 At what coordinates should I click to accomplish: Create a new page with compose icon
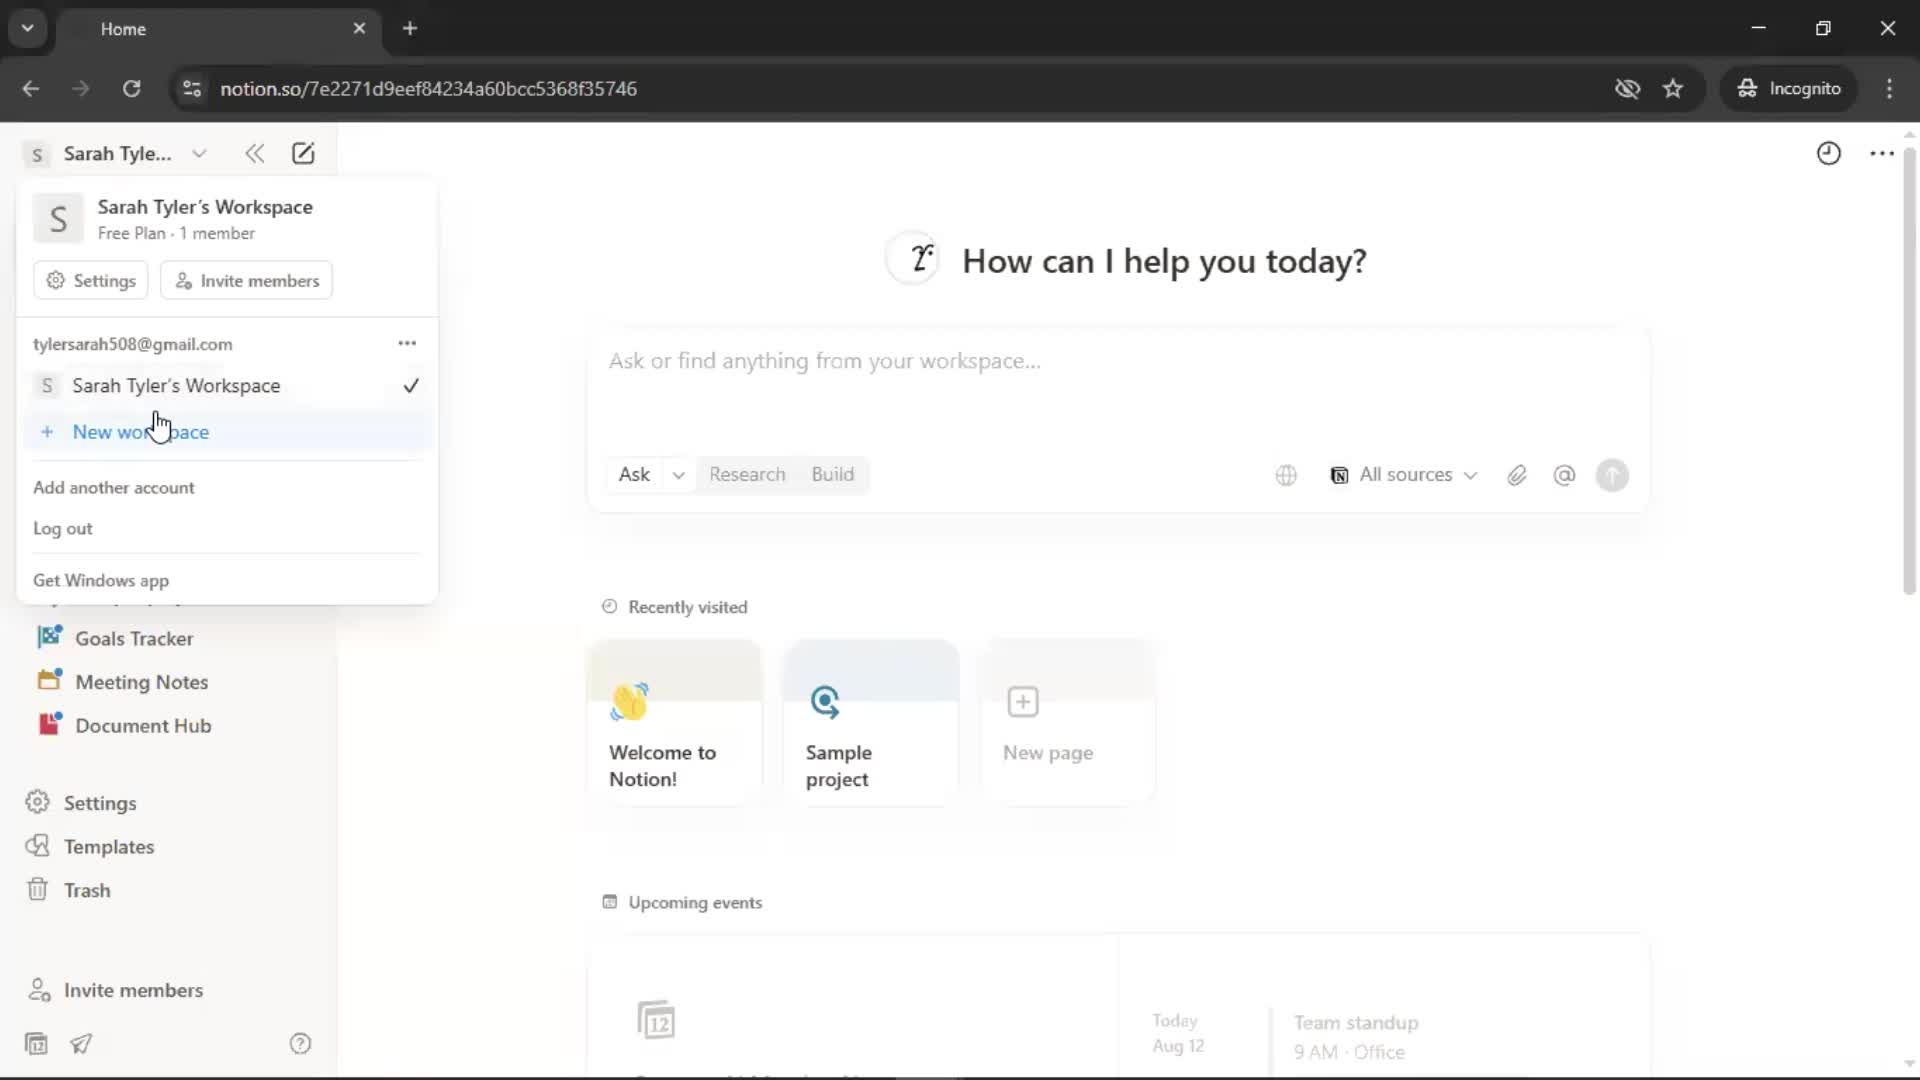(303, 153)
